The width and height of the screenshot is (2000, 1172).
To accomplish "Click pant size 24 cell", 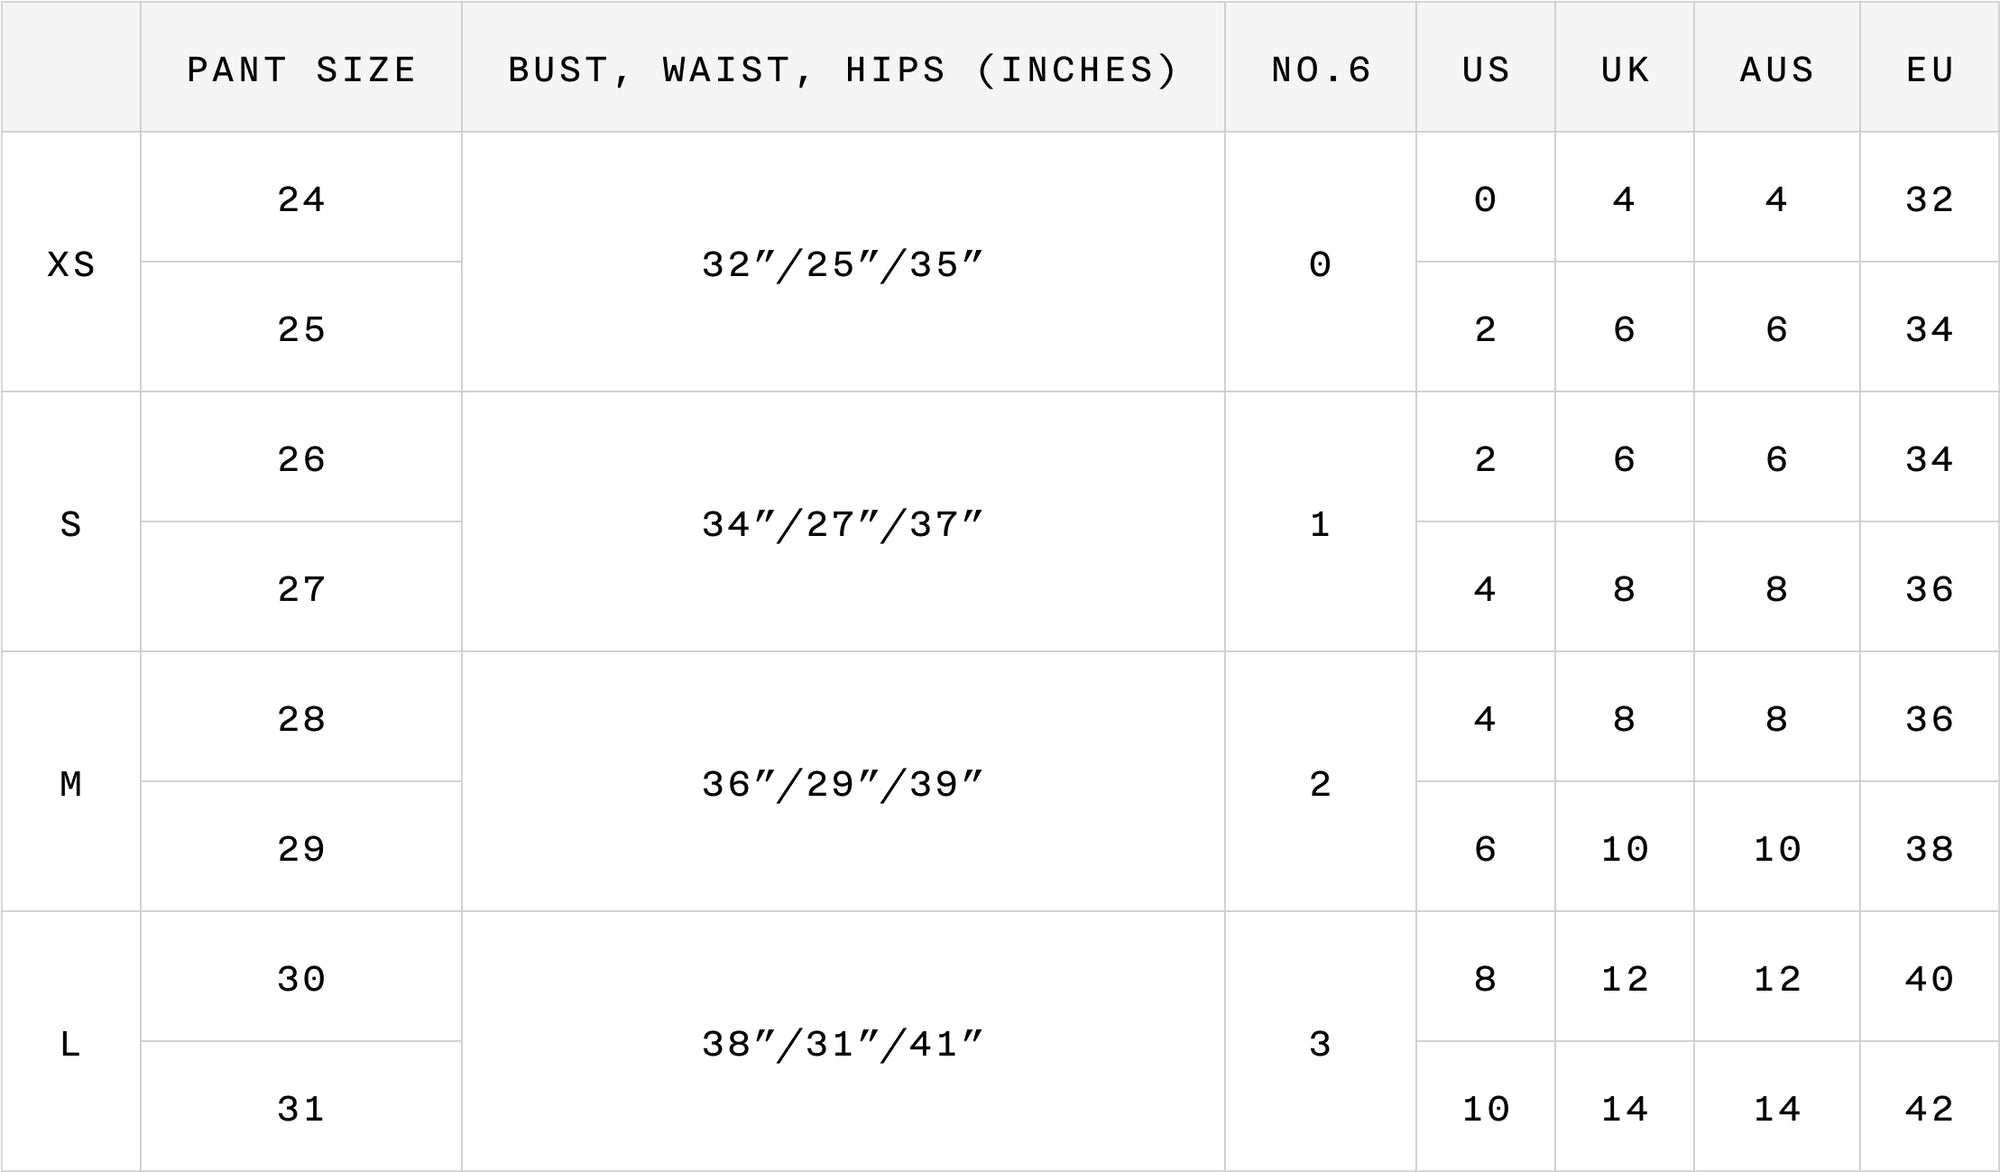I will coord(301,199).
